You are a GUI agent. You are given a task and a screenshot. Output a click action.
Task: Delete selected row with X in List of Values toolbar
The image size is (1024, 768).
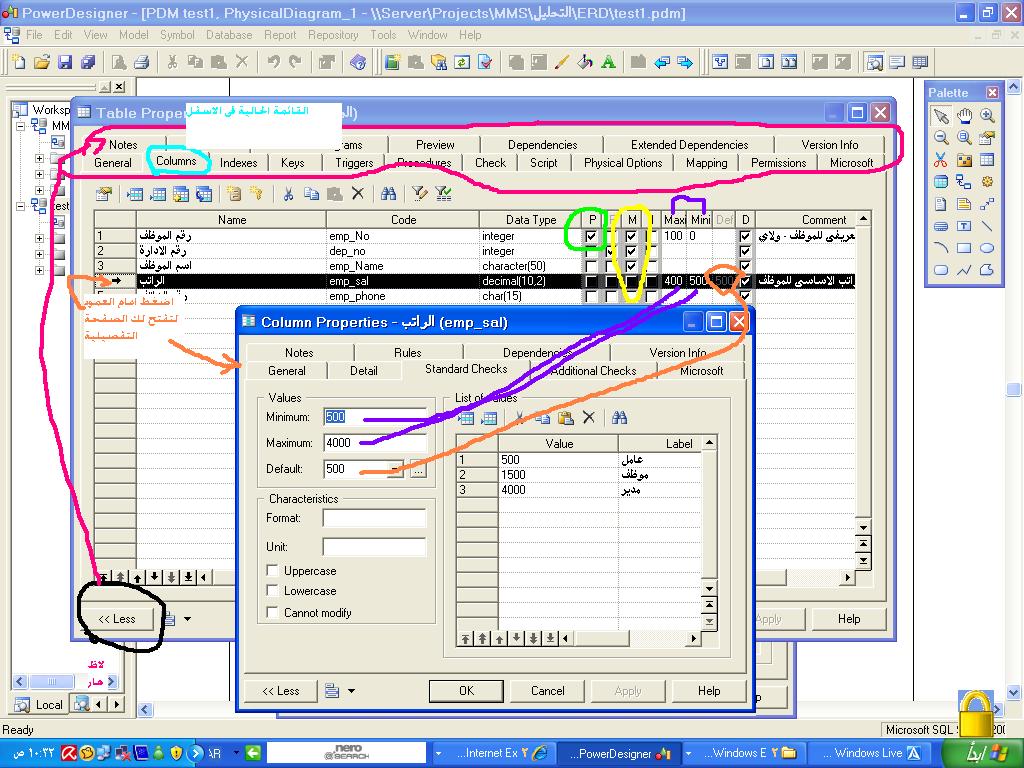coord(589,418)
